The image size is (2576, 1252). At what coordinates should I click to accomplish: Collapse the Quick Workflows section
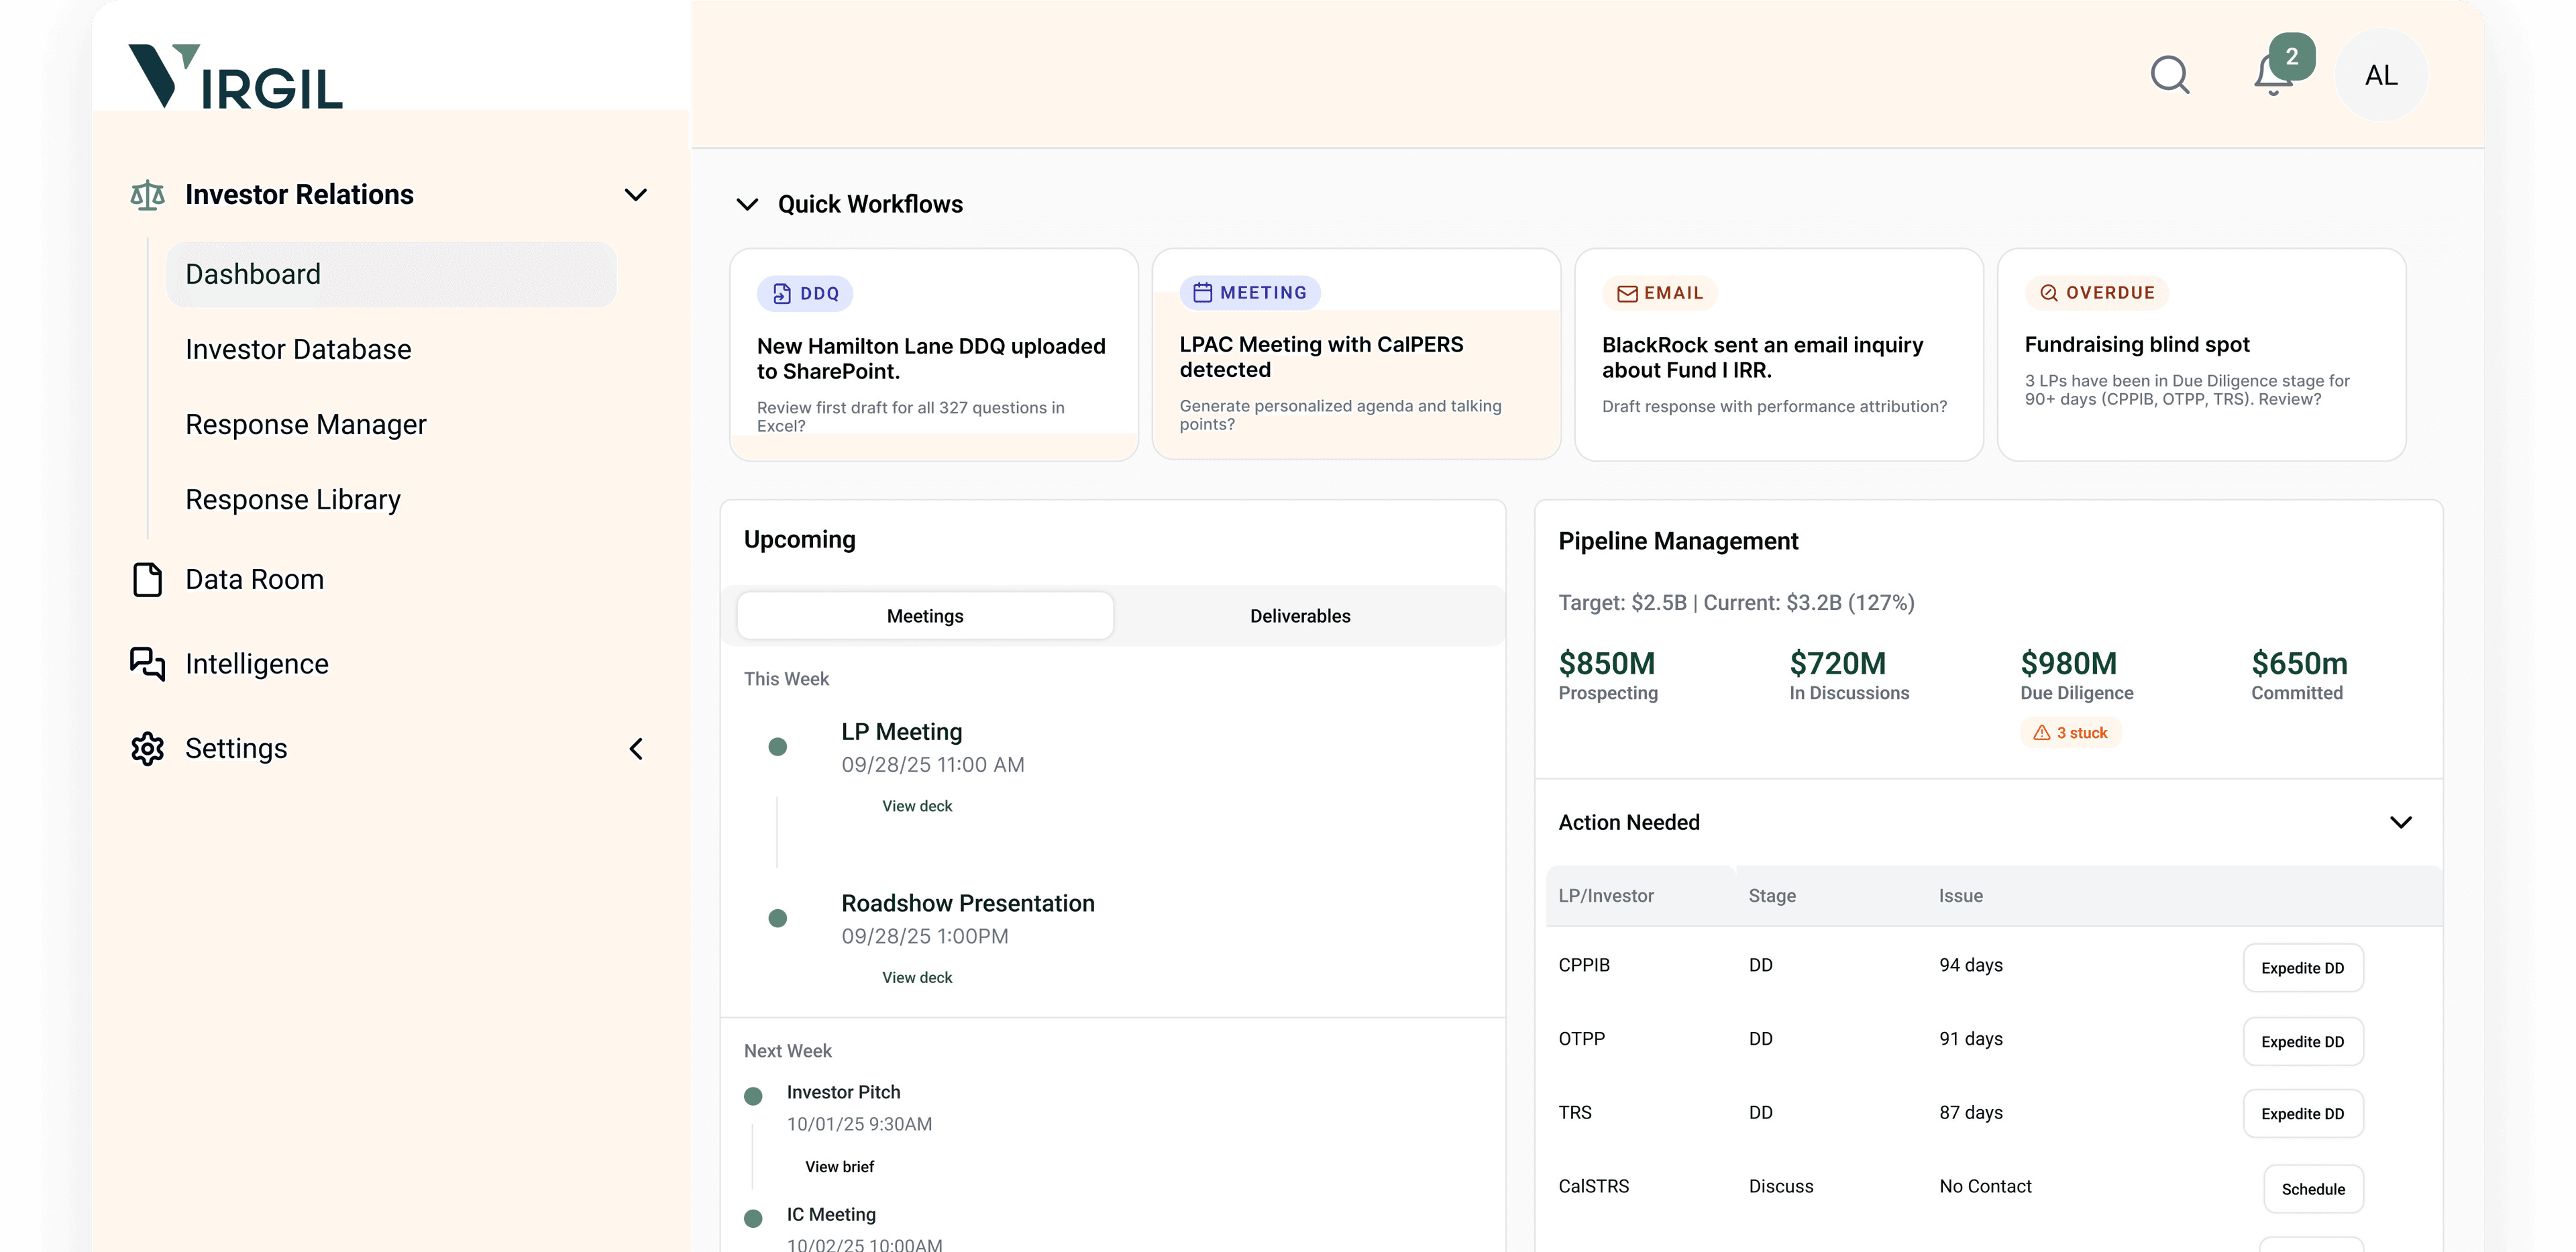pos(747,204)
